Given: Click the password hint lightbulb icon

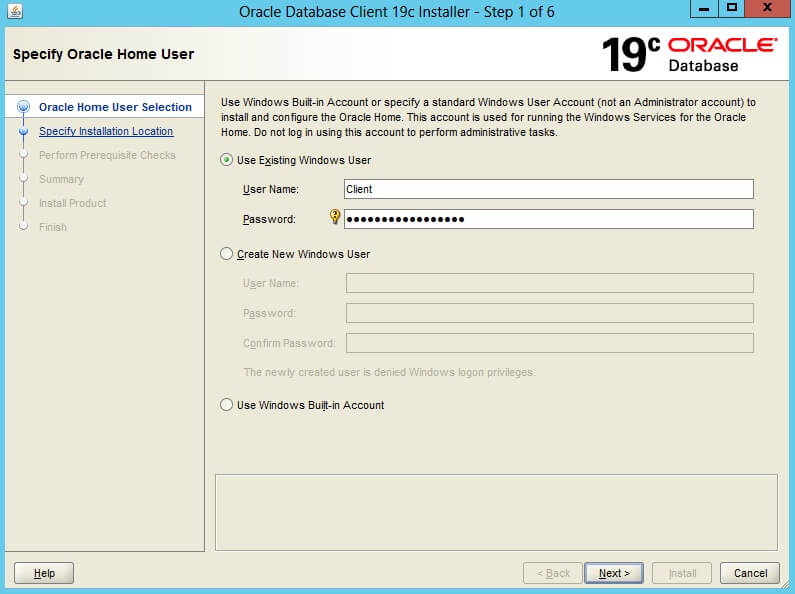Looking at the screenshot, I should [335, 216].
